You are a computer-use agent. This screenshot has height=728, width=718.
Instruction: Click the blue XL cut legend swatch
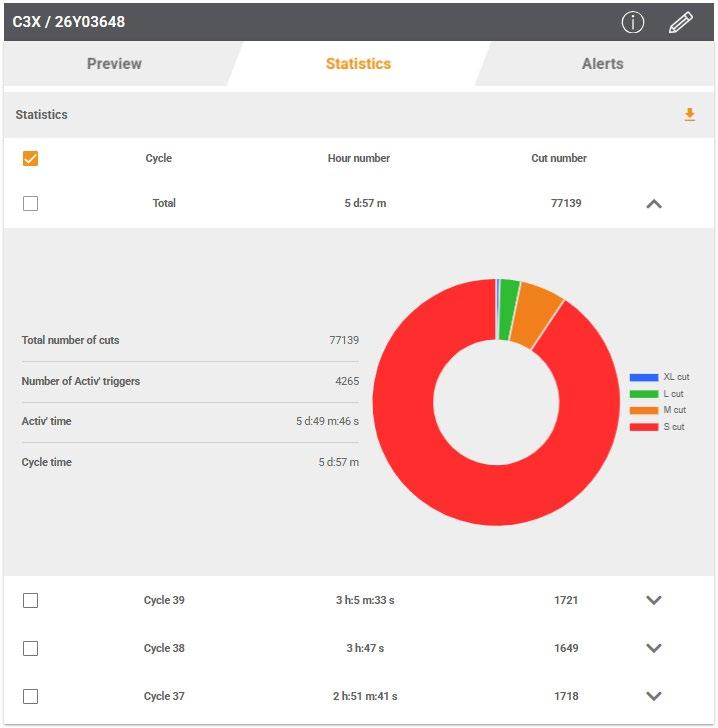coord(644,377)
